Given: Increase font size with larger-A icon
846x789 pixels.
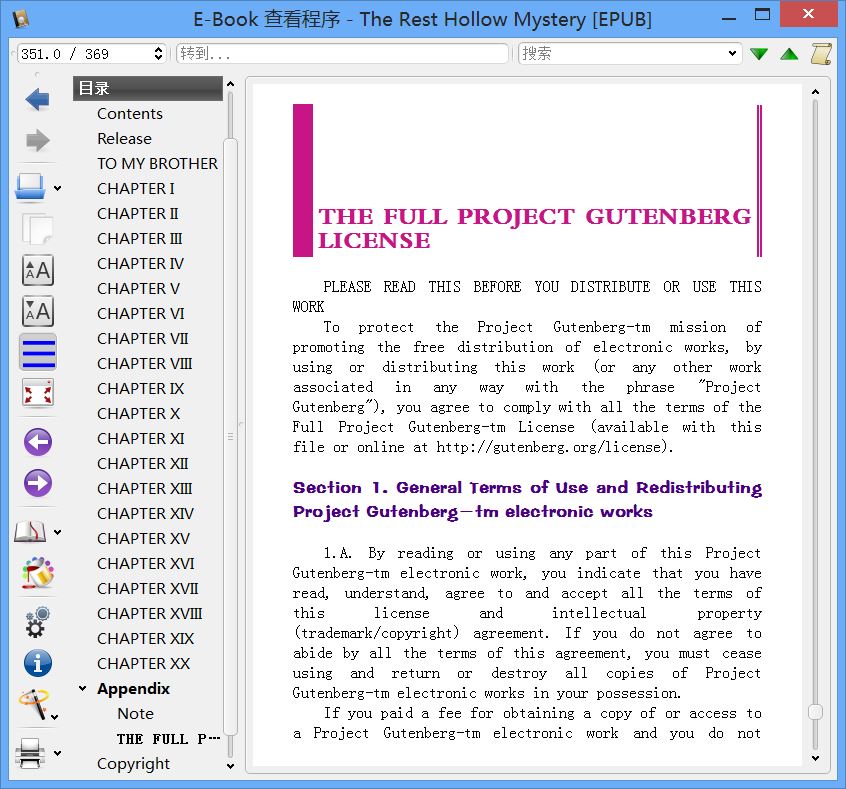Looking at the screenshot, I should (37, 270).
